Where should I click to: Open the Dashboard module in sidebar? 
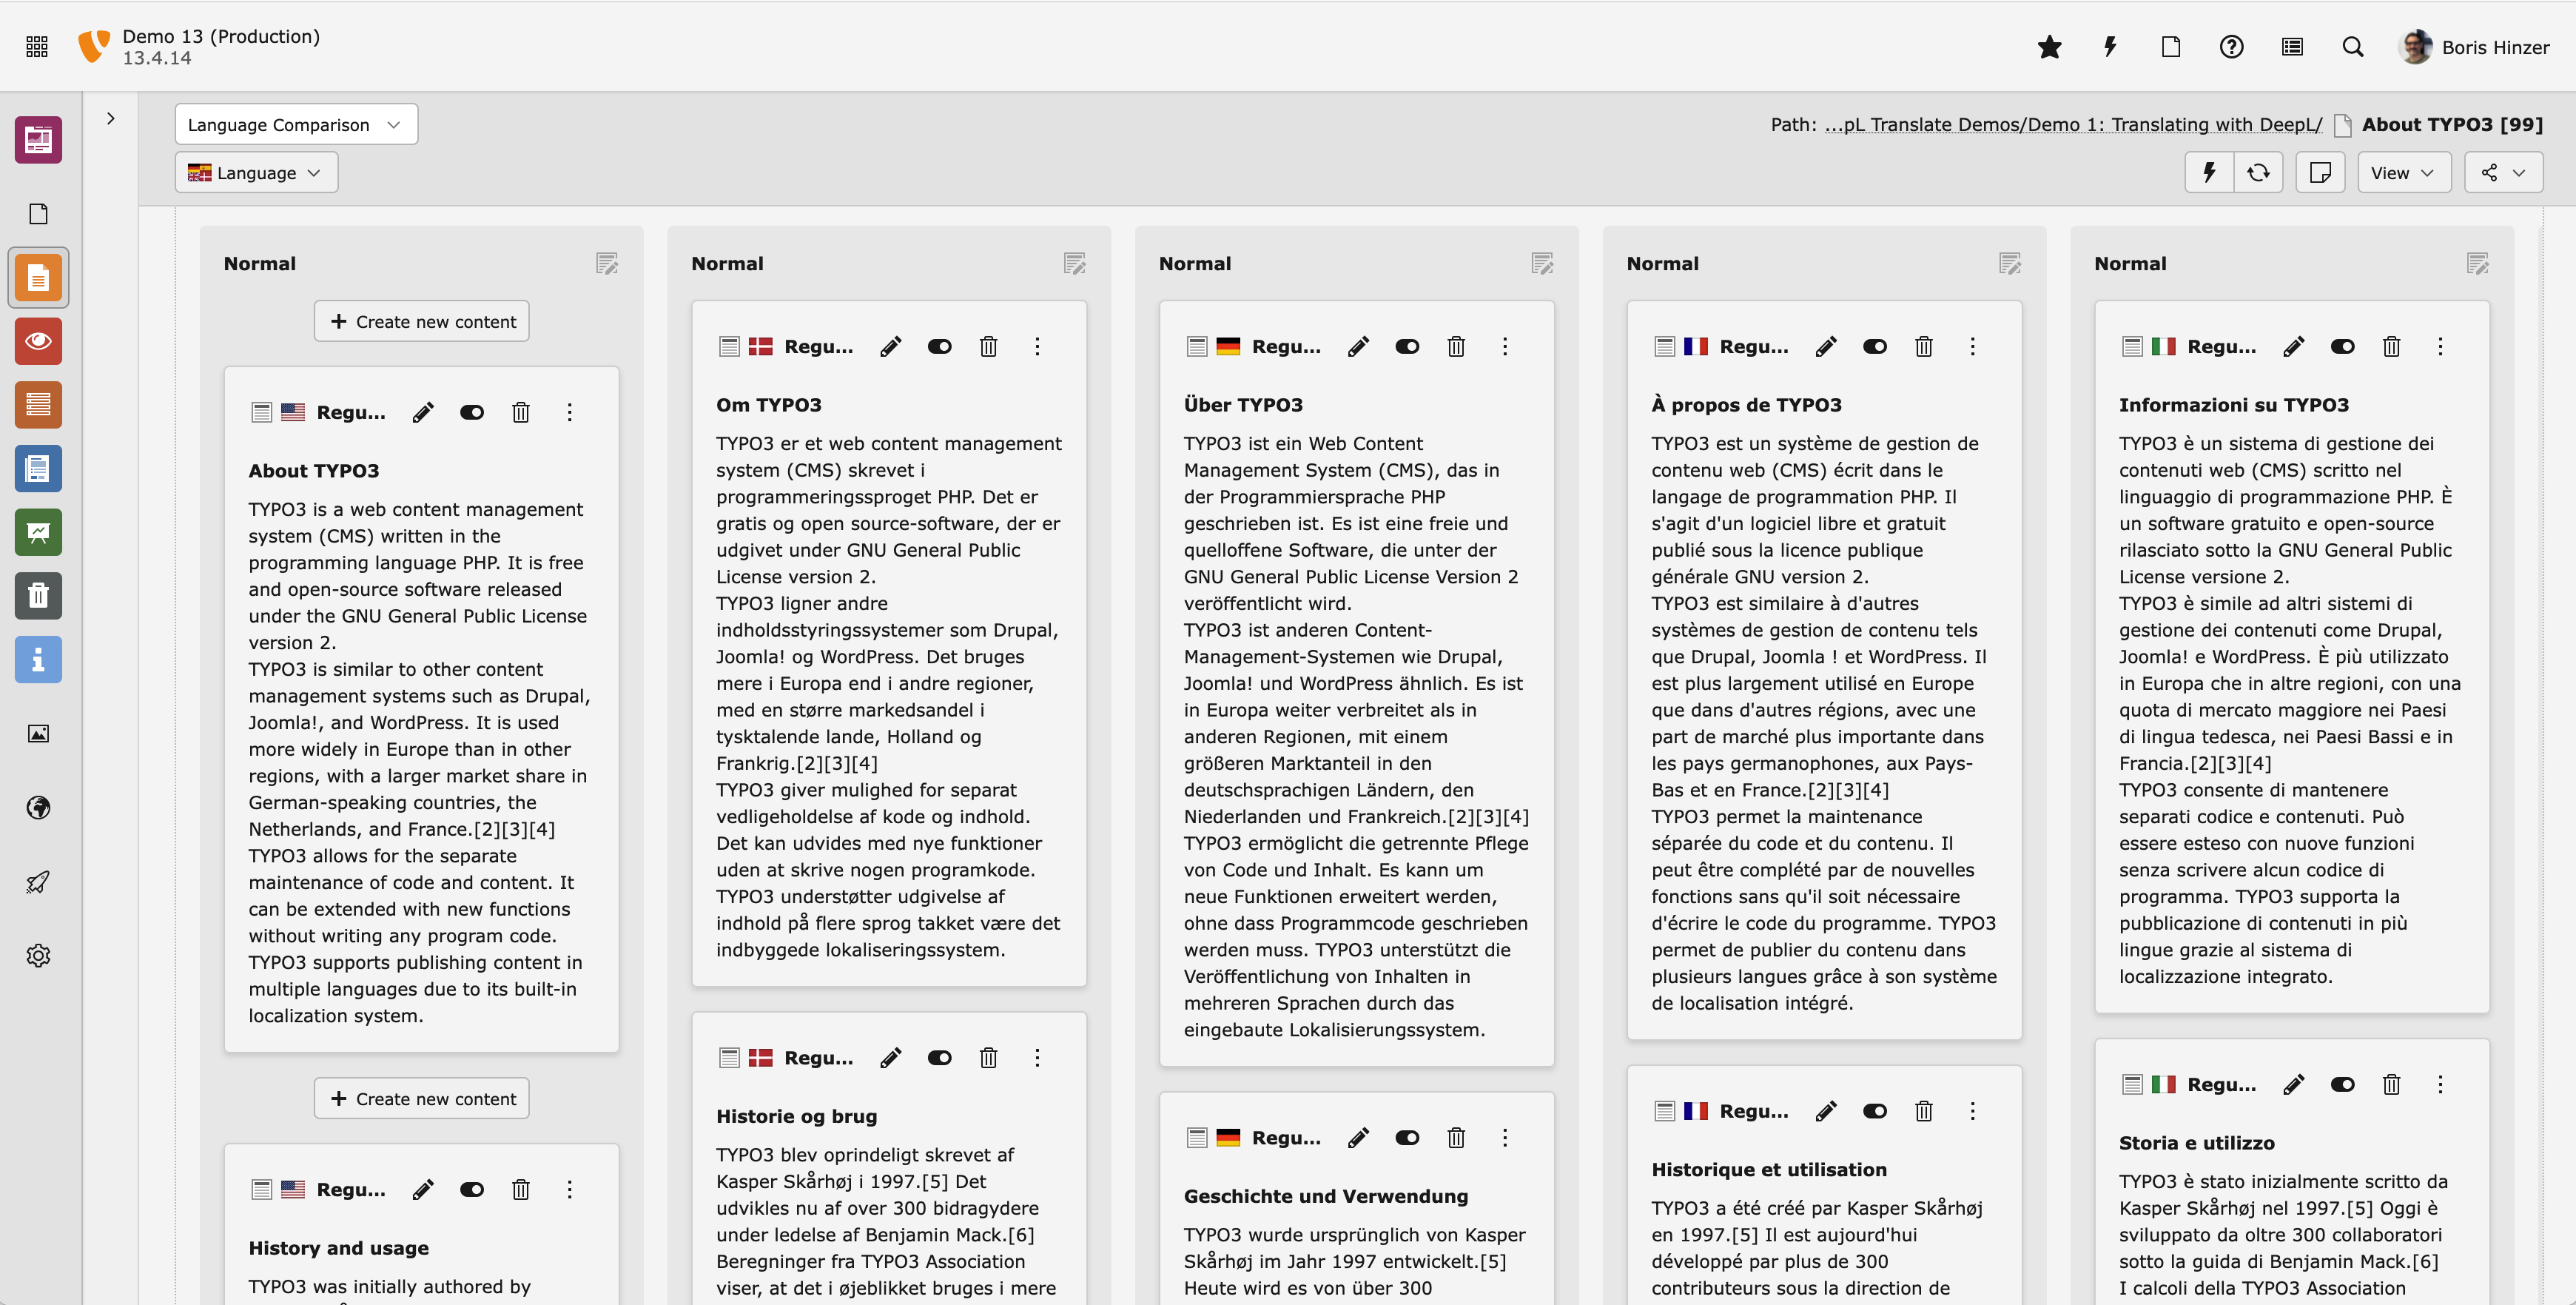(x=38, y=139)
